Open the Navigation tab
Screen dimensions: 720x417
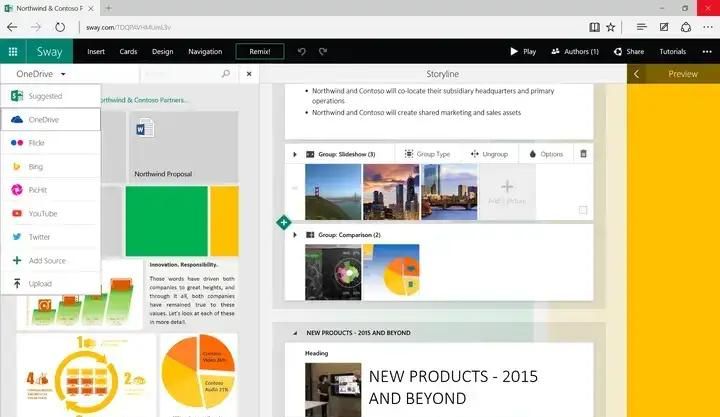click(x=205, y=51)
